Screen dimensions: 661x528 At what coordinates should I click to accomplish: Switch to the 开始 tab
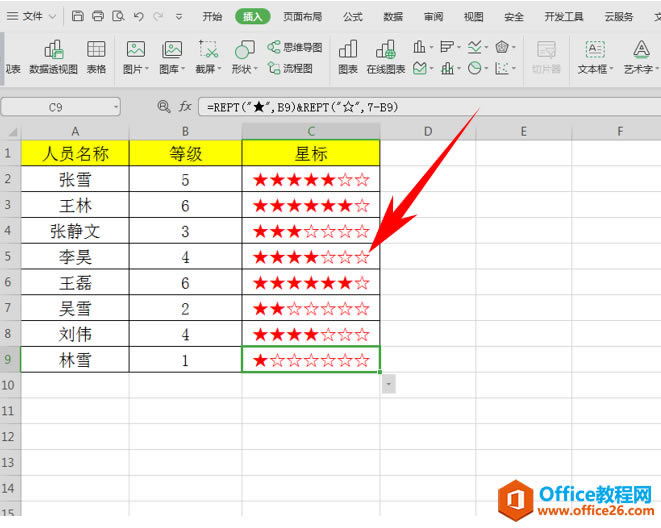click(212, 16)
